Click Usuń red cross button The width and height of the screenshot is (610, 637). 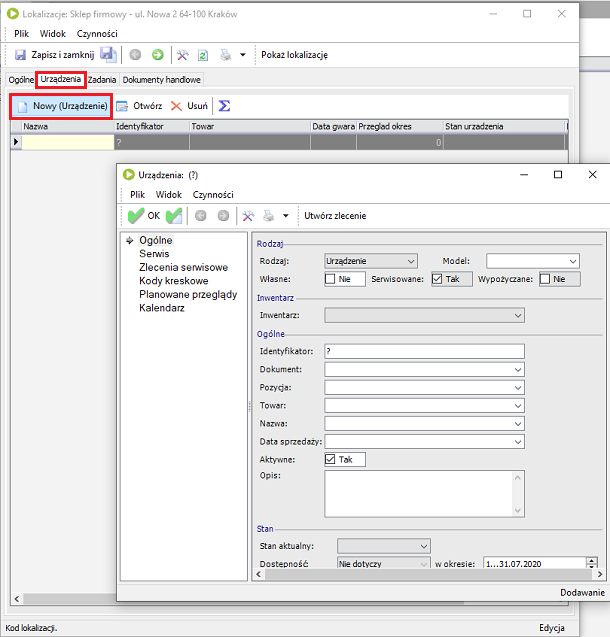(x=189, y=106)
